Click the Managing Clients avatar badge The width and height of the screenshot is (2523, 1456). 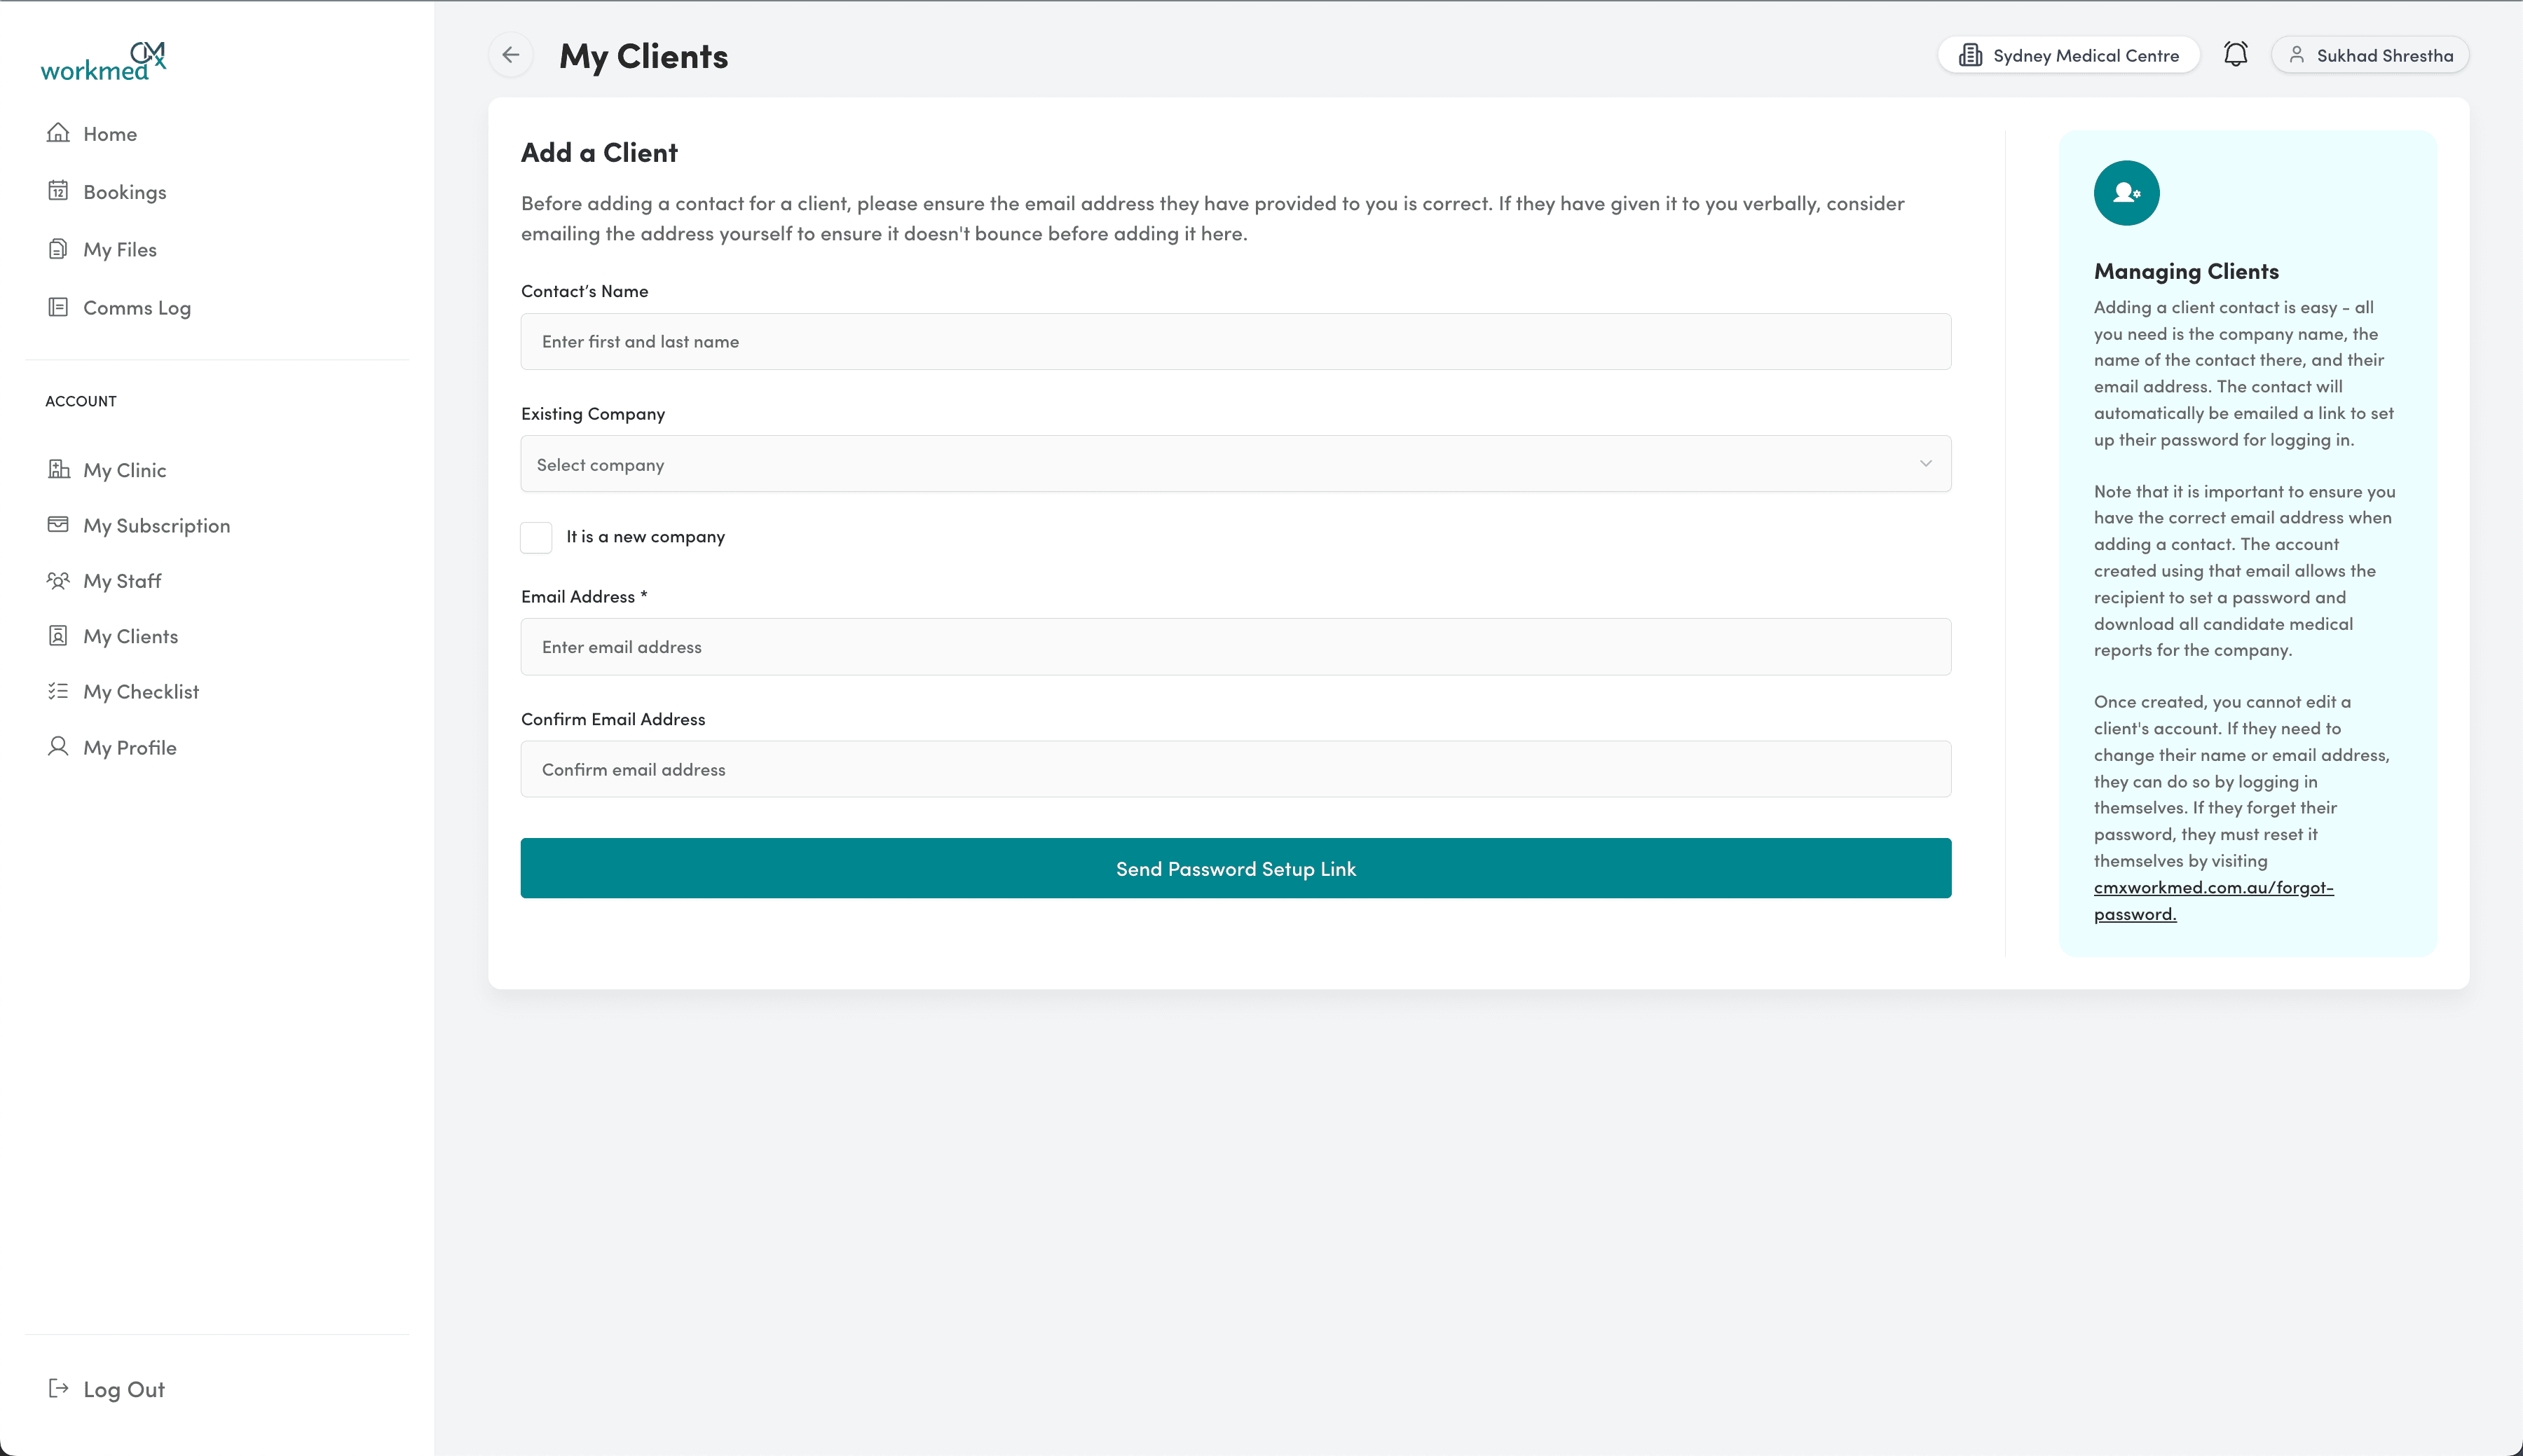pyautogui.click(x=2127, y=192)
